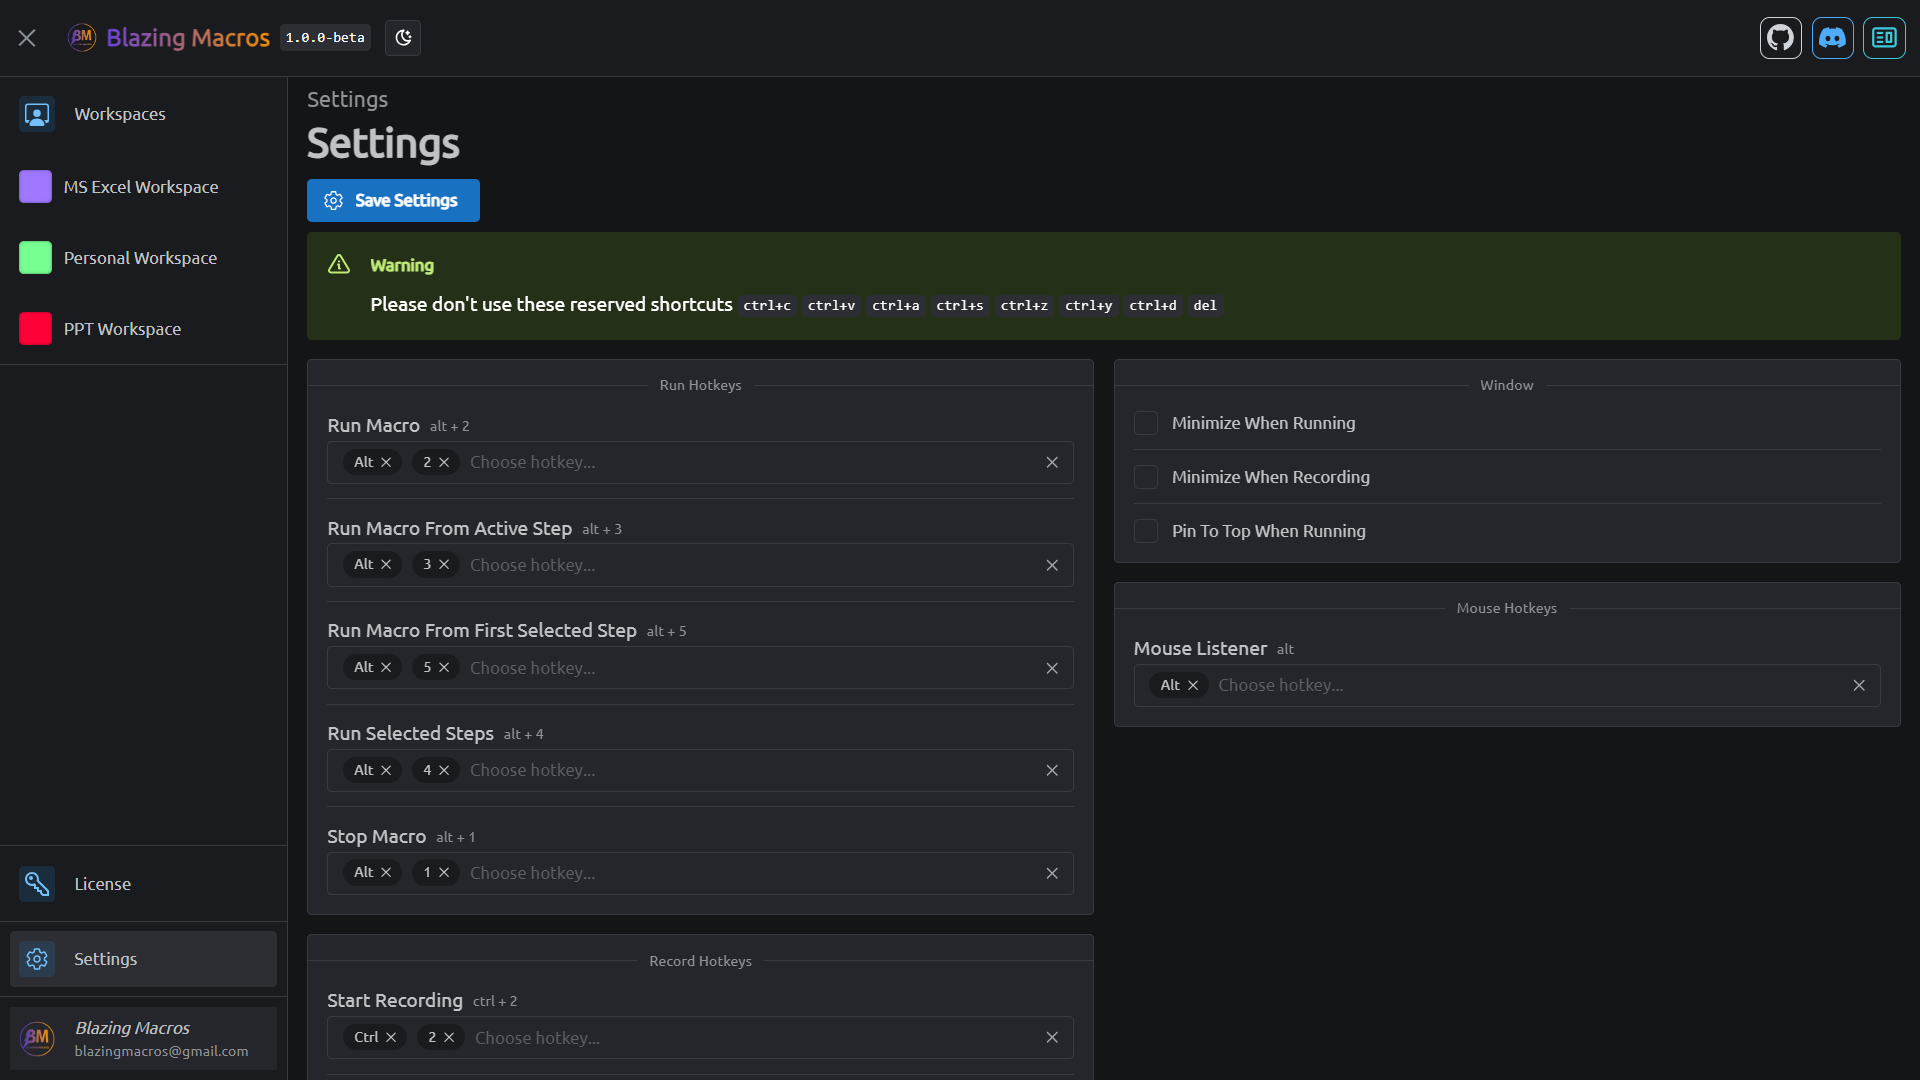The image size is (1920, 1080).
Task: Remove 4 tag from Run Selected Steps
Action: (x=444, y=770)
